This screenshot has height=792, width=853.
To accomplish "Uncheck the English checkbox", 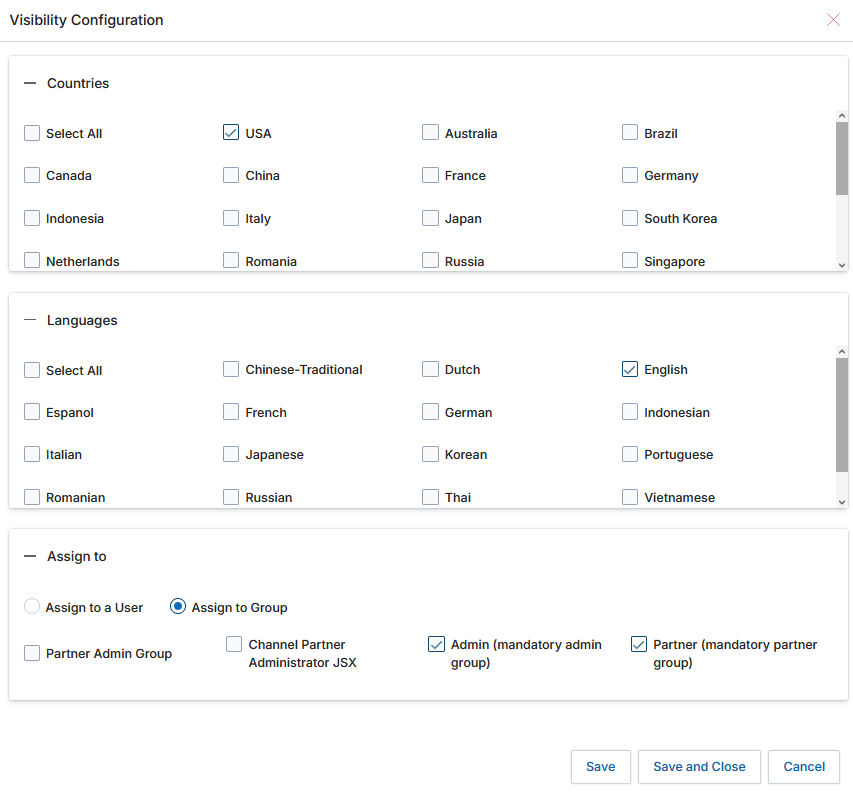I will (x=630, y=369).
